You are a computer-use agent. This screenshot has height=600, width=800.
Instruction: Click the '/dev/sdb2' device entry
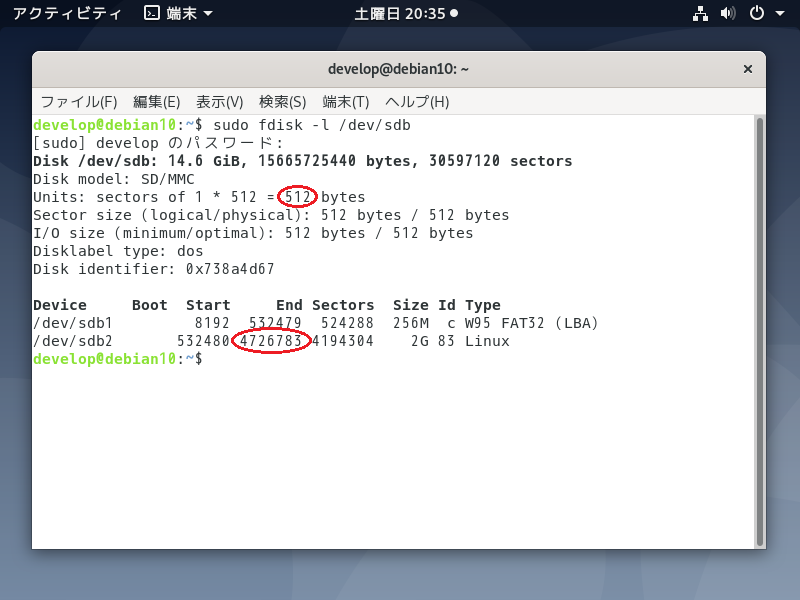pyautogui.click(x=73, y=341)
